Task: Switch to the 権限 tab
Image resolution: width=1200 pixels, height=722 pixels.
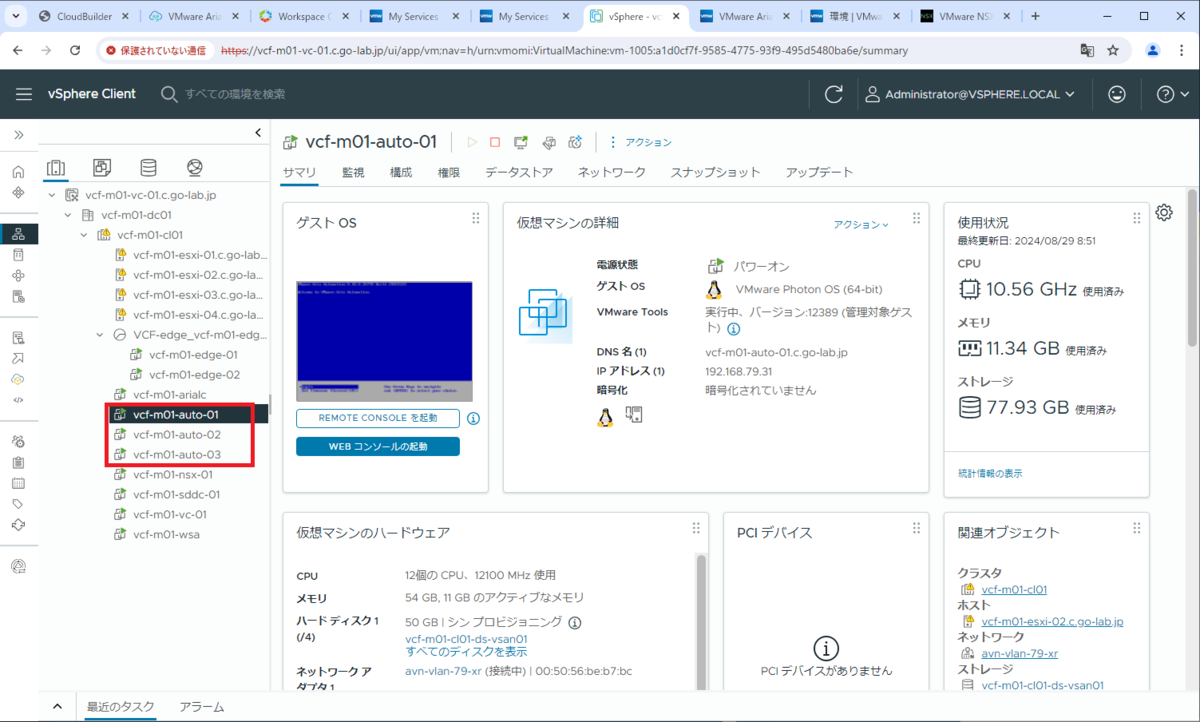Action: [x=449, y=172]
